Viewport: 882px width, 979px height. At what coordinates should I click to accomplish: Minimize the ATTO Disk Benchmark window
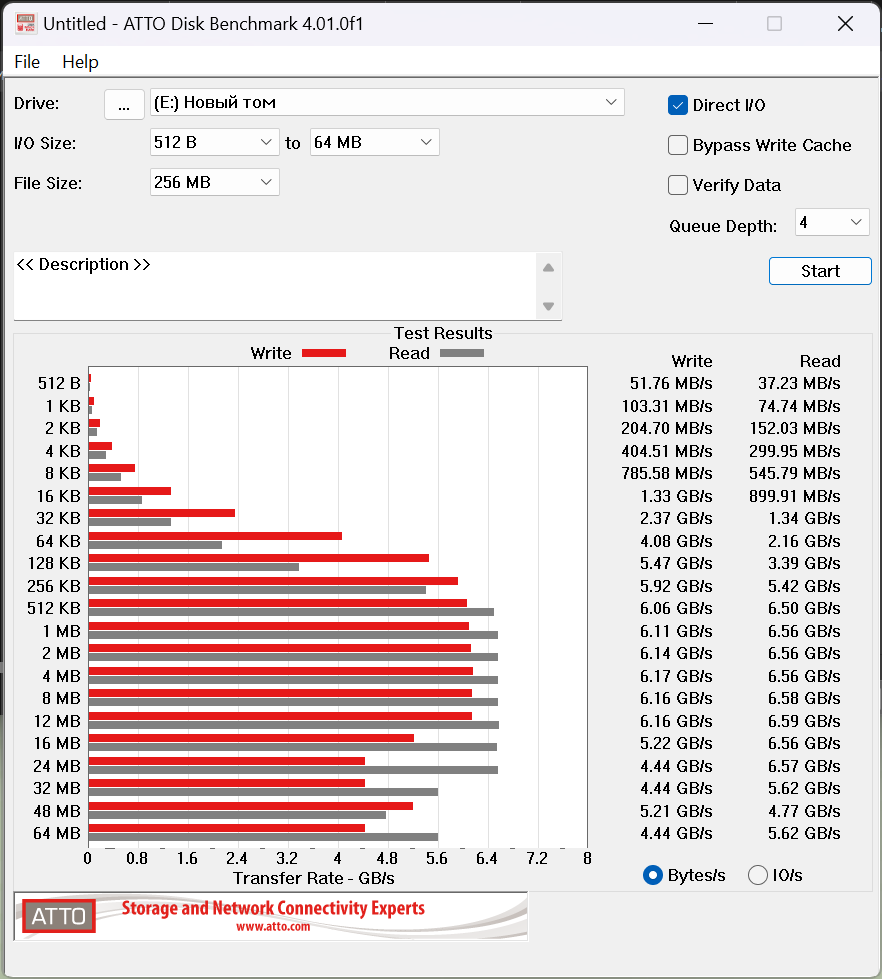(705, 24)
